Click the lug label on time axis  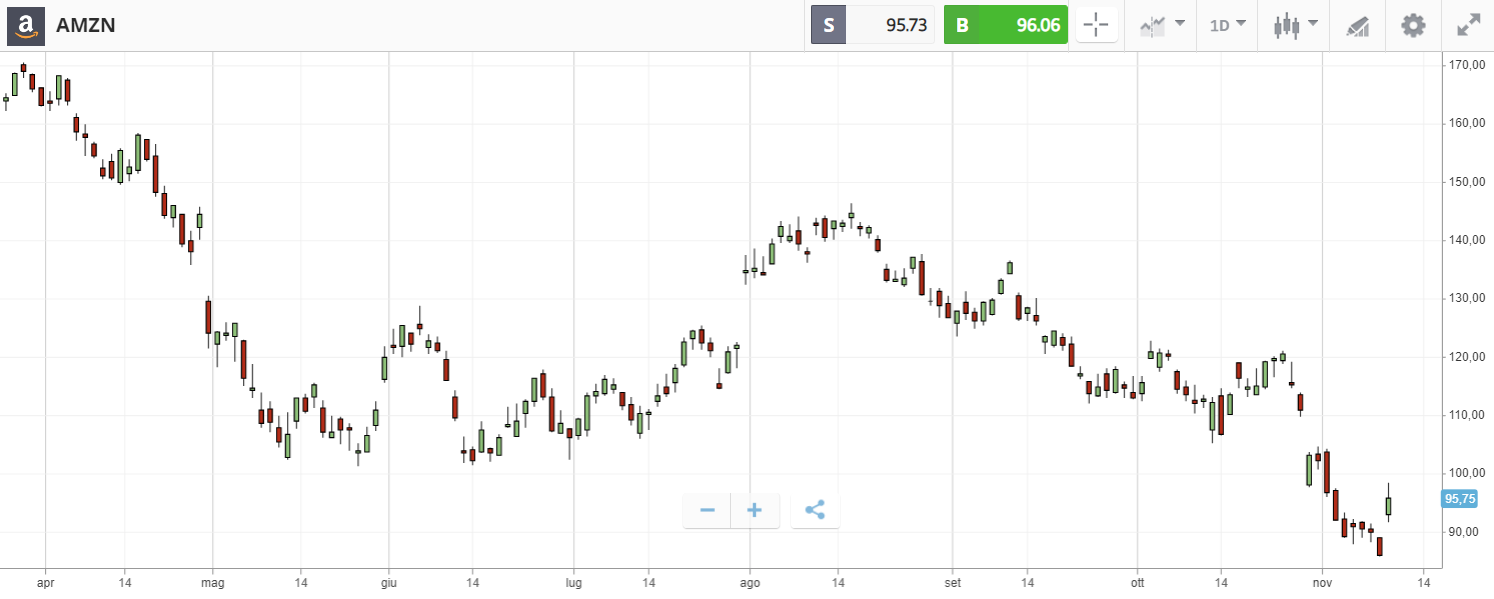coord(573,581)
